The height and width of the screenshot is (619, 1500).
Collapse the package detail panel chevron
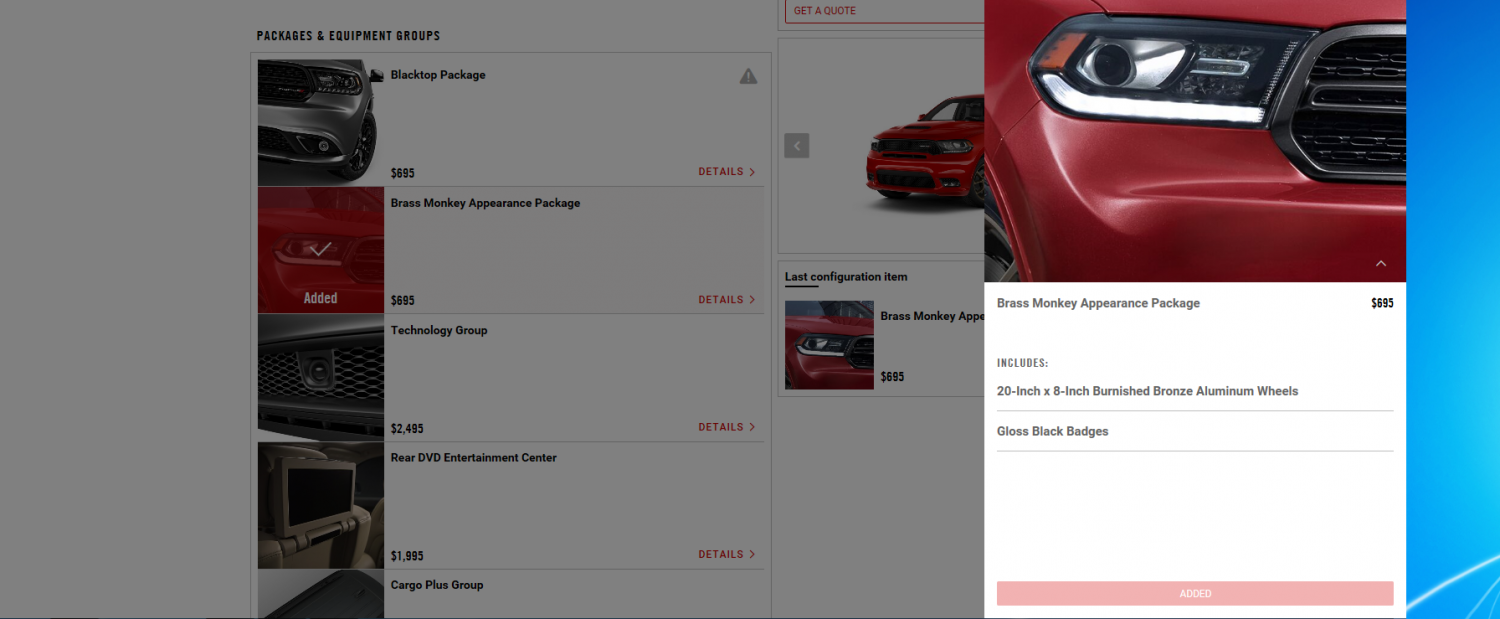point(1381,264)
